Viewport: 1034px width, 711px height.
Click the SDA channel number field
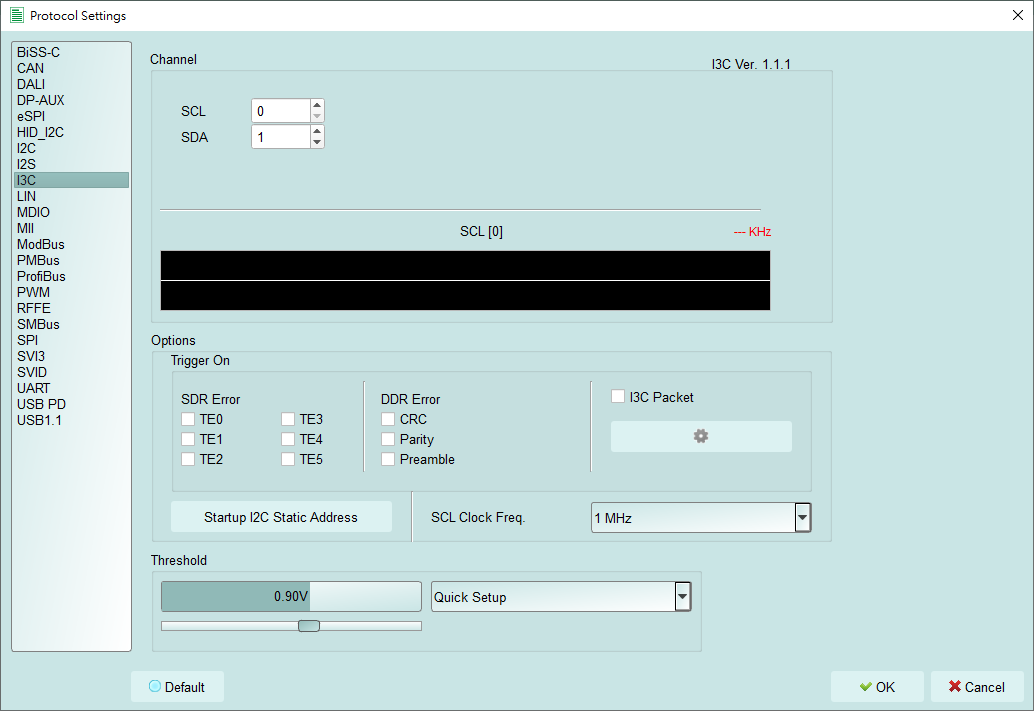(281, 137)
